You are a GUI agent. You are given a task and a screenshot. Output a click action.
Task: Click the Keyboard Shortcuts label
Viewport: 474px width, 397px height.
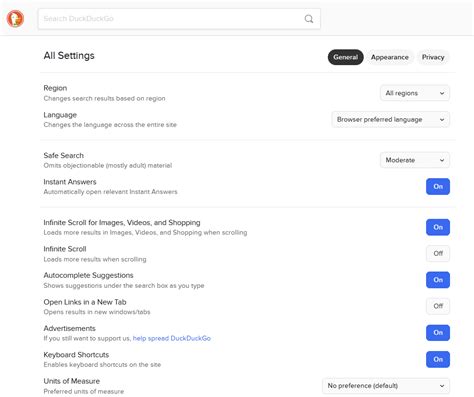76,355
